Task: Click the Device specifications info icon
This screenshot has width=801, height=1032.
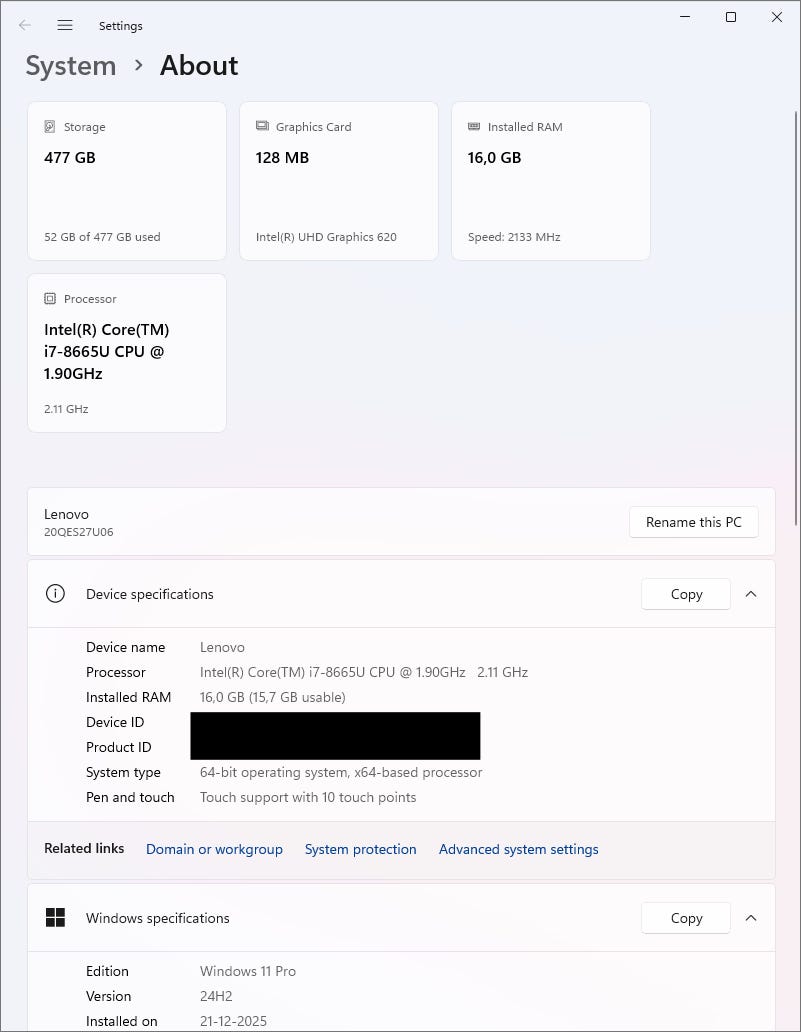Action: click(55, 594)
